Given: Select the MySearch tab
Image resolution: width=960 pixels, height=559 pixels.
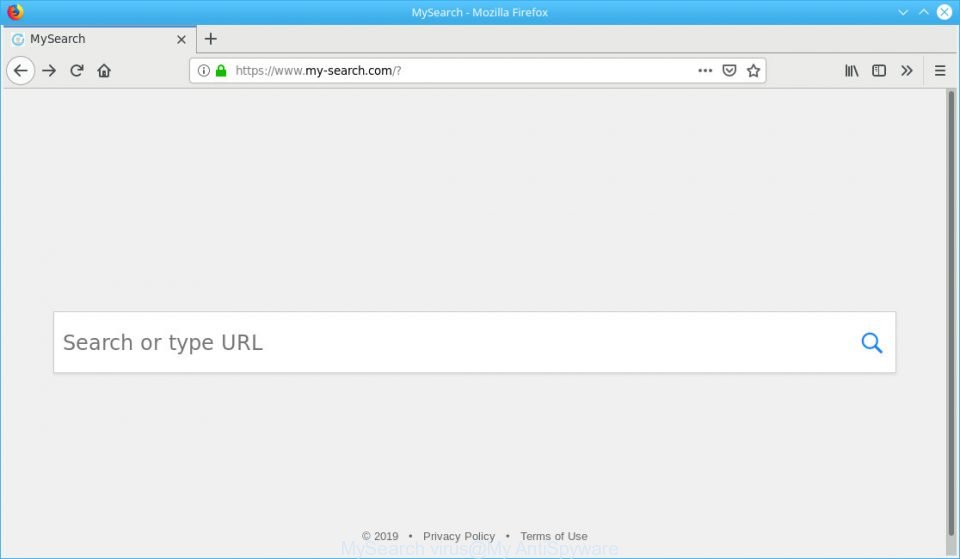Looking at the screenshot, I should [x=99, y=39].
